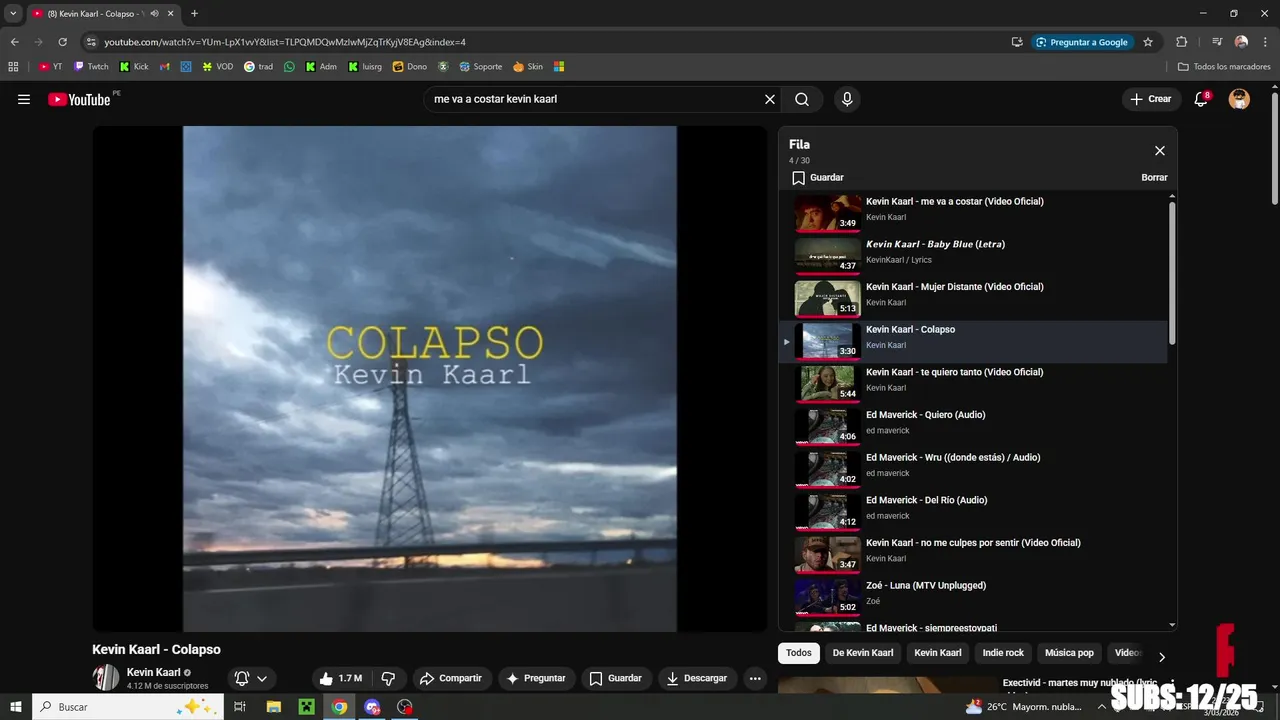Open more actions three-dot menu below video
The height and width of the screenshot is (720, 1280).
755,678
